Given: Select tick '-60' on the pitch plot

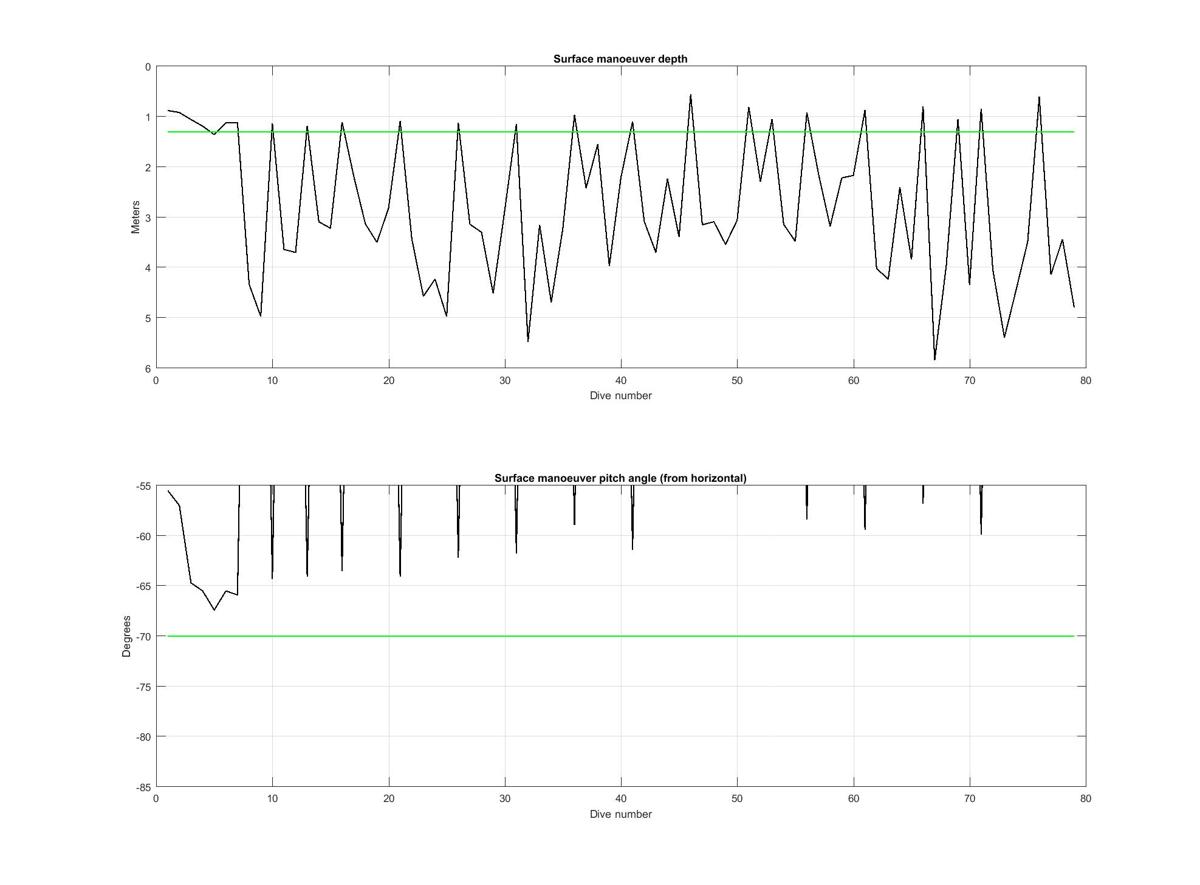Looking at the screenshot, I should coord(142,536).
